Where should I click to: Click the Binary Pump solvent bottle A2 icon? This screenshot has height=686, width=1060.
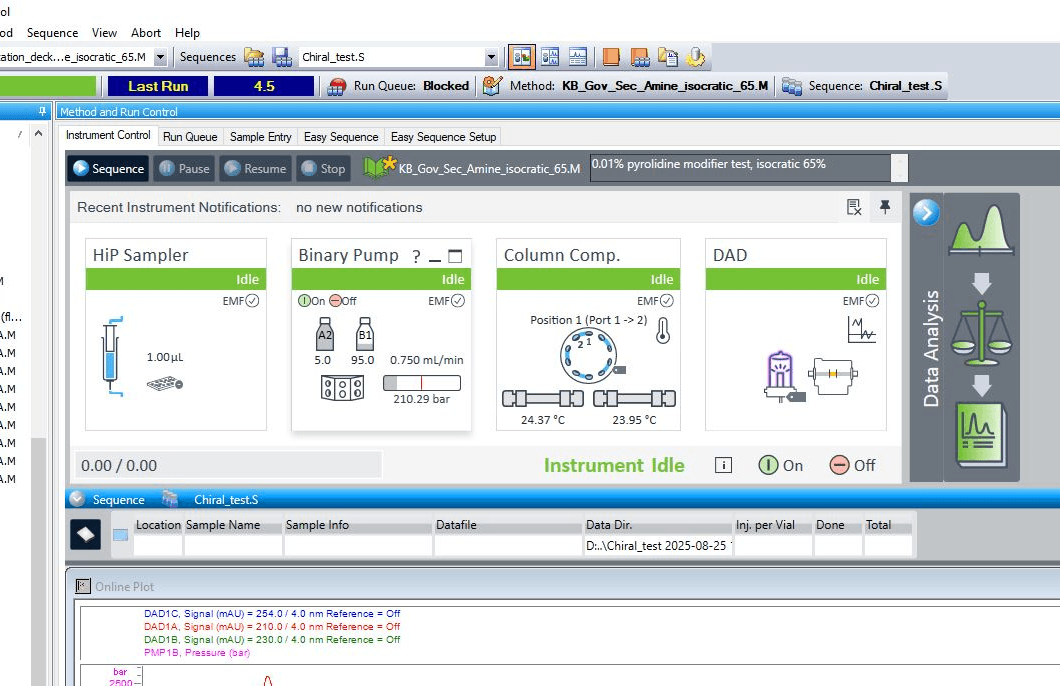pyautogui.click(x=323, y=335)
